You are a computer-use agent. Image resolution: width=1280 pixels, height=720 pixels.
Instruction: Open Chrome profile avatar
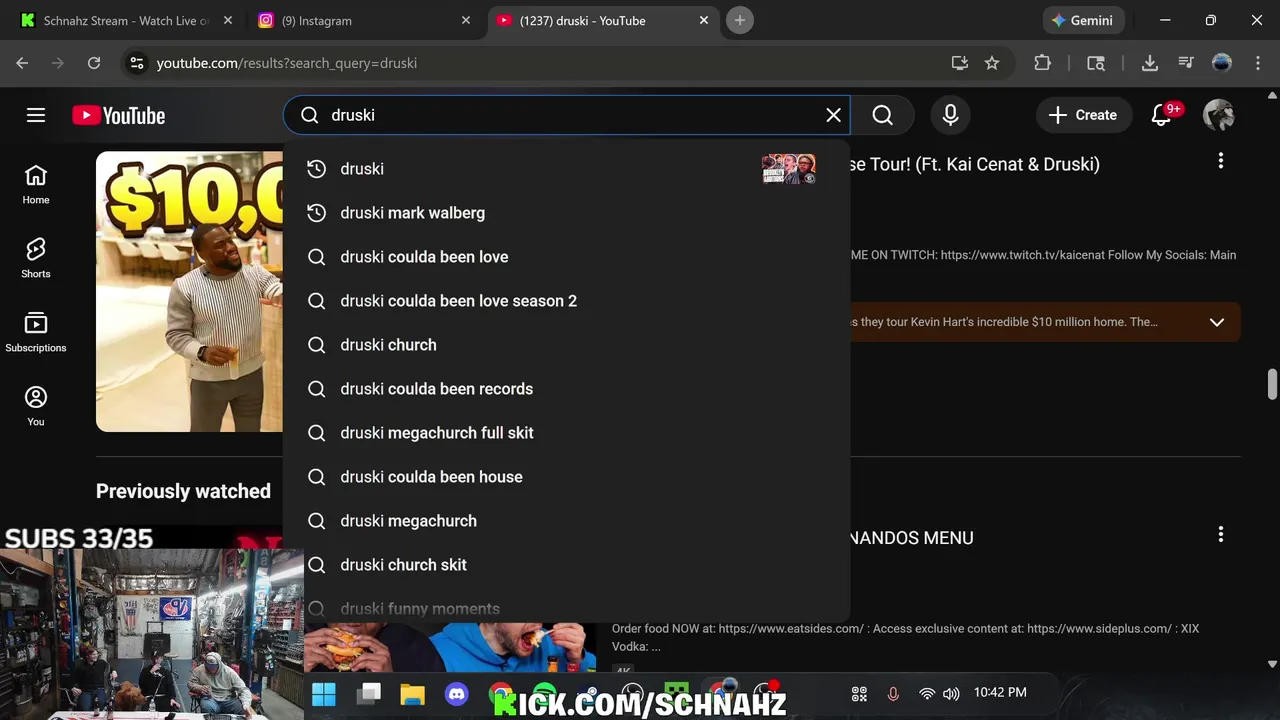(x=1221, y=63)
